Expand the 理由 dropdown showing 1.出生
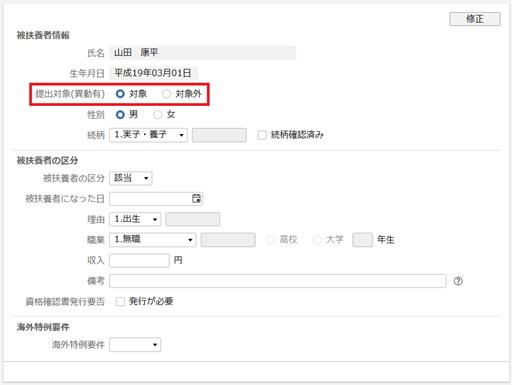The width and height of the screenshot is (512, 385). 135,219
